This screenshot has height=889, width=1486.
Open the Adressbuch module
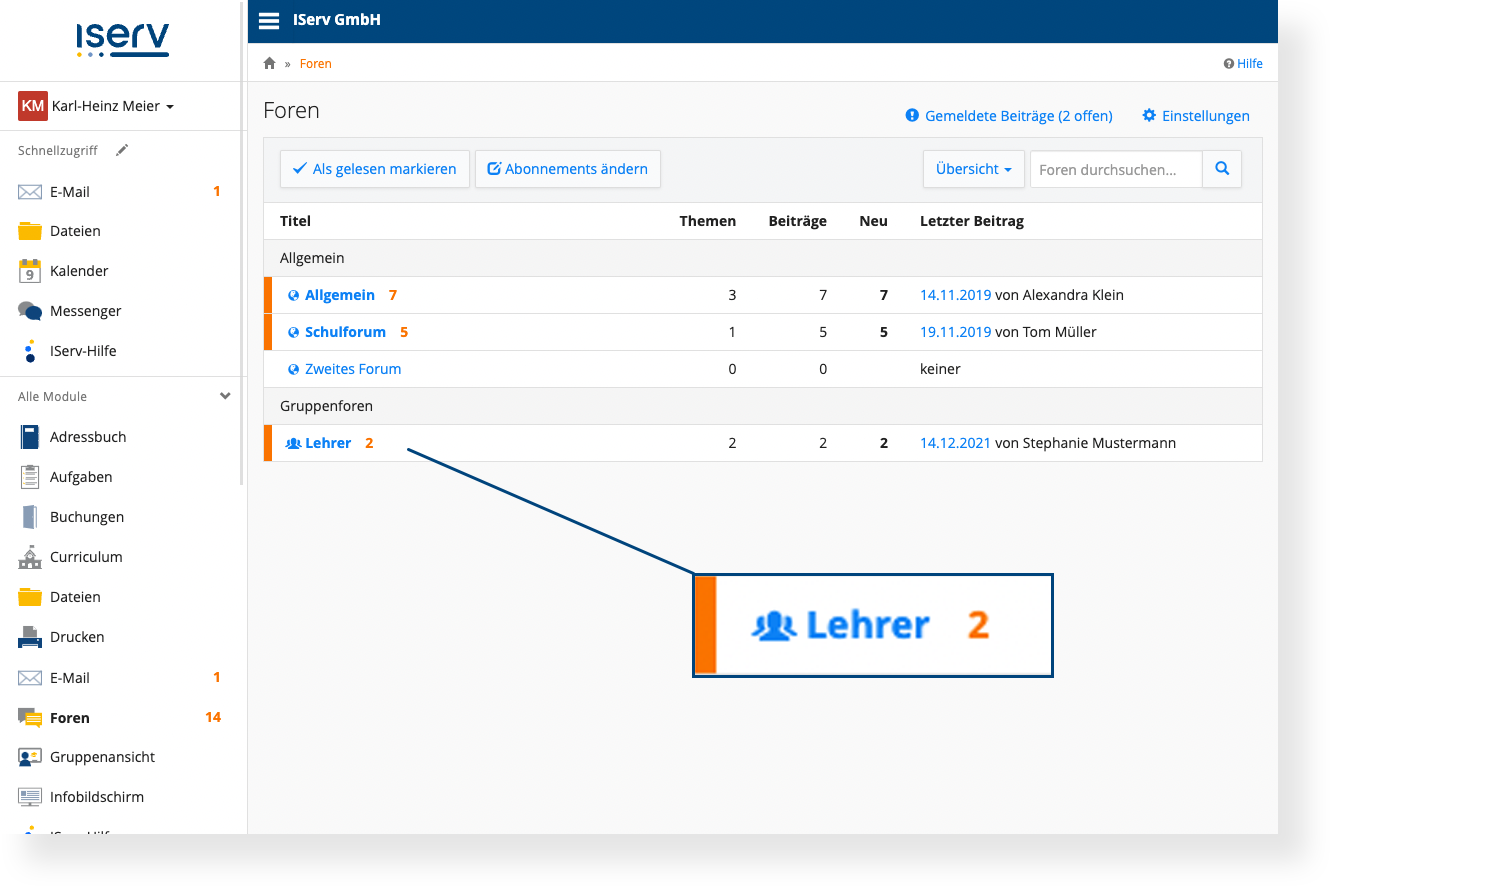coord(87,437)
